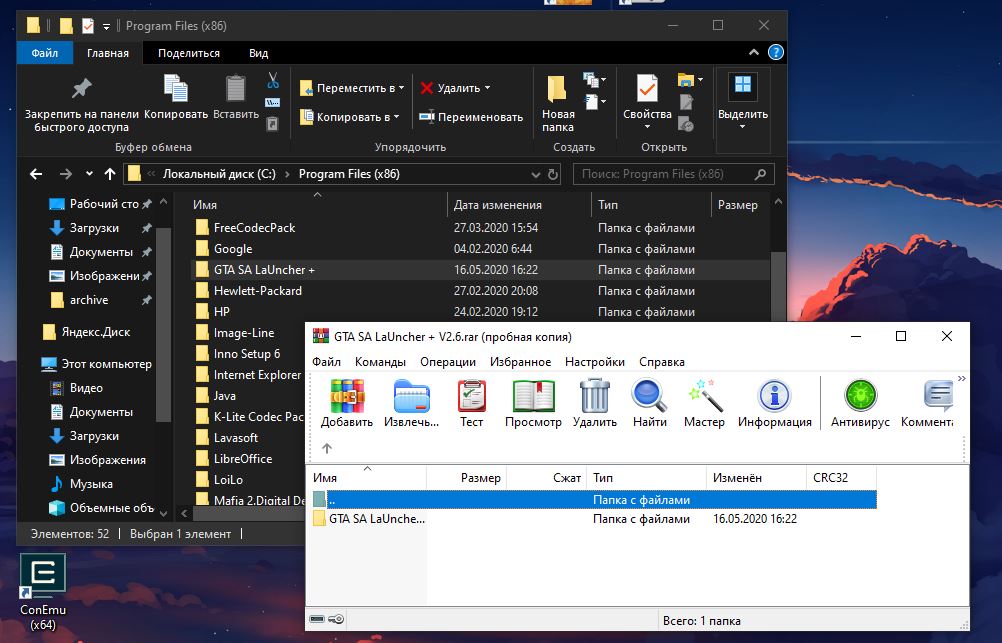The height and width of the screenshot is (643, 1002).
Task: Sort WinRAR list by Сжат column
Action: (x=546, y=477)
